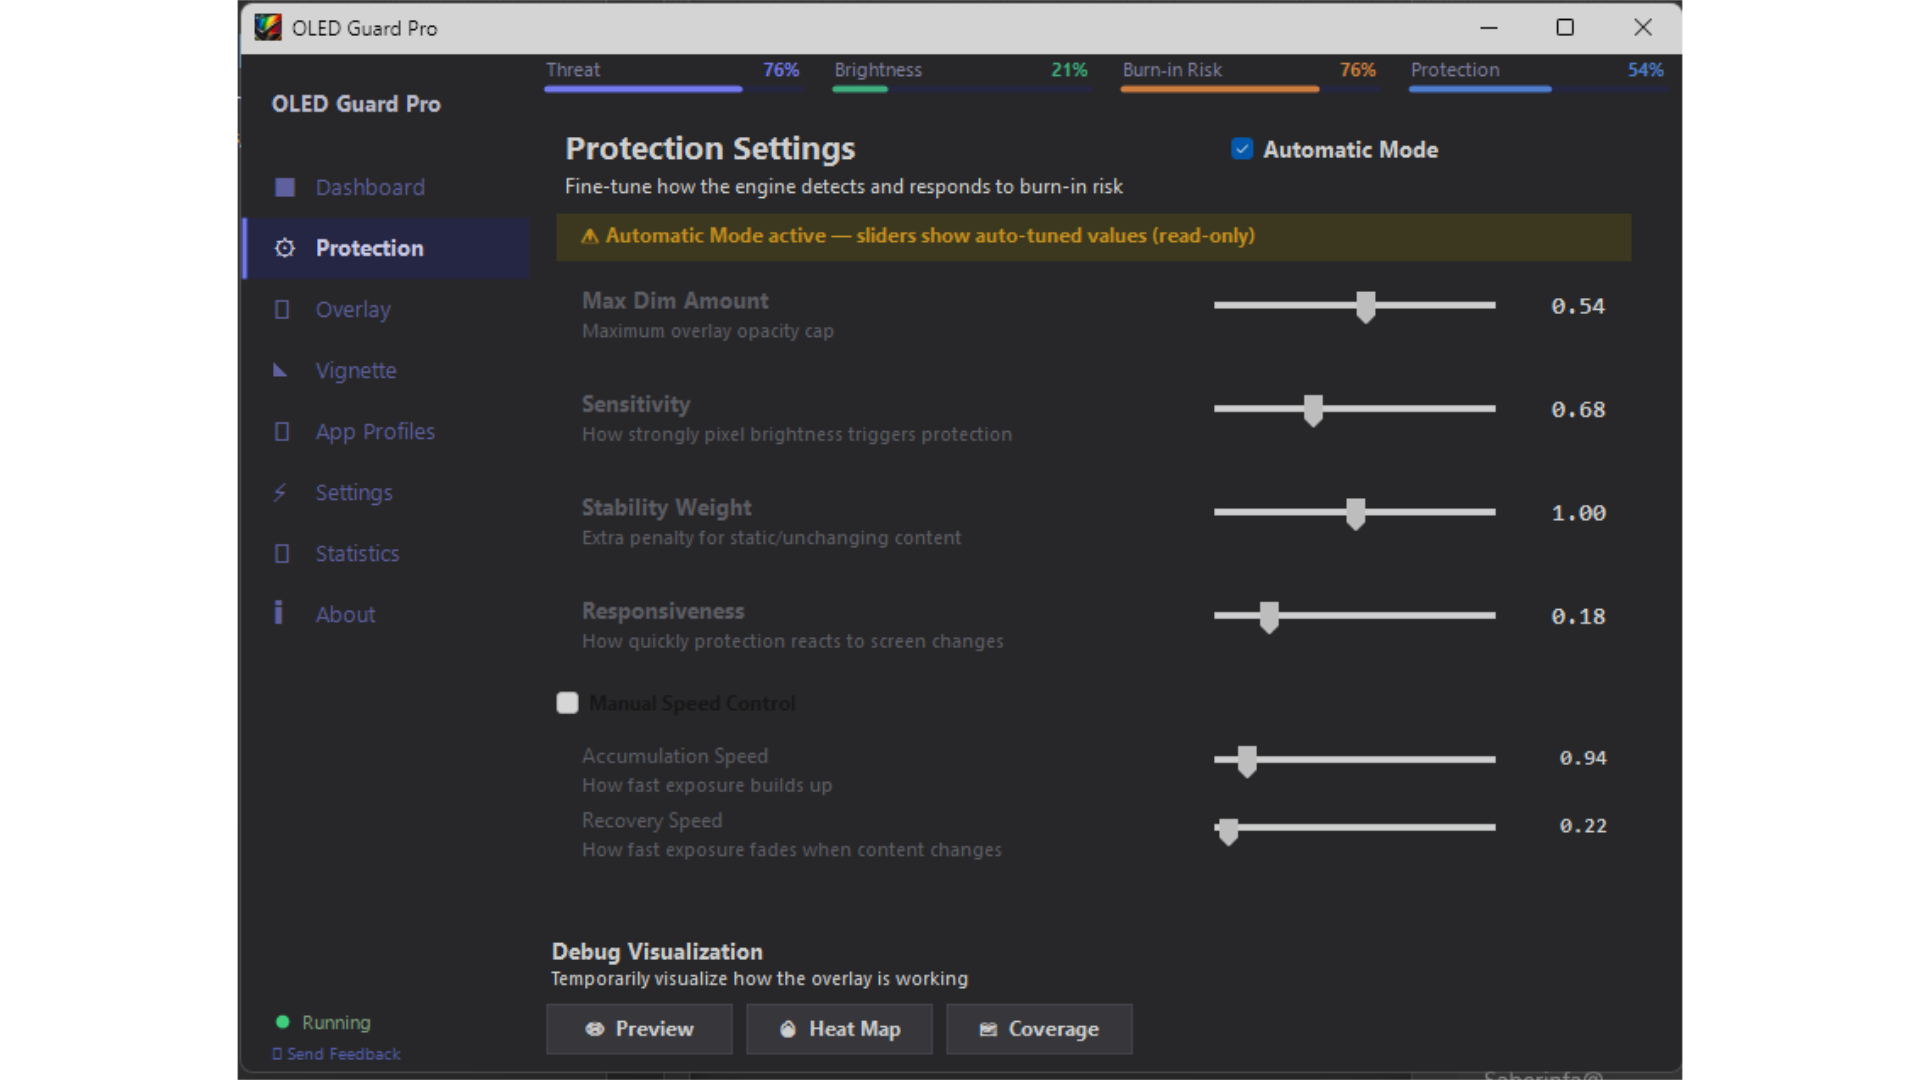Click the Sensitivity slider thumb
This screenshot has width=1920, height=1080.
coord(1313,410)
